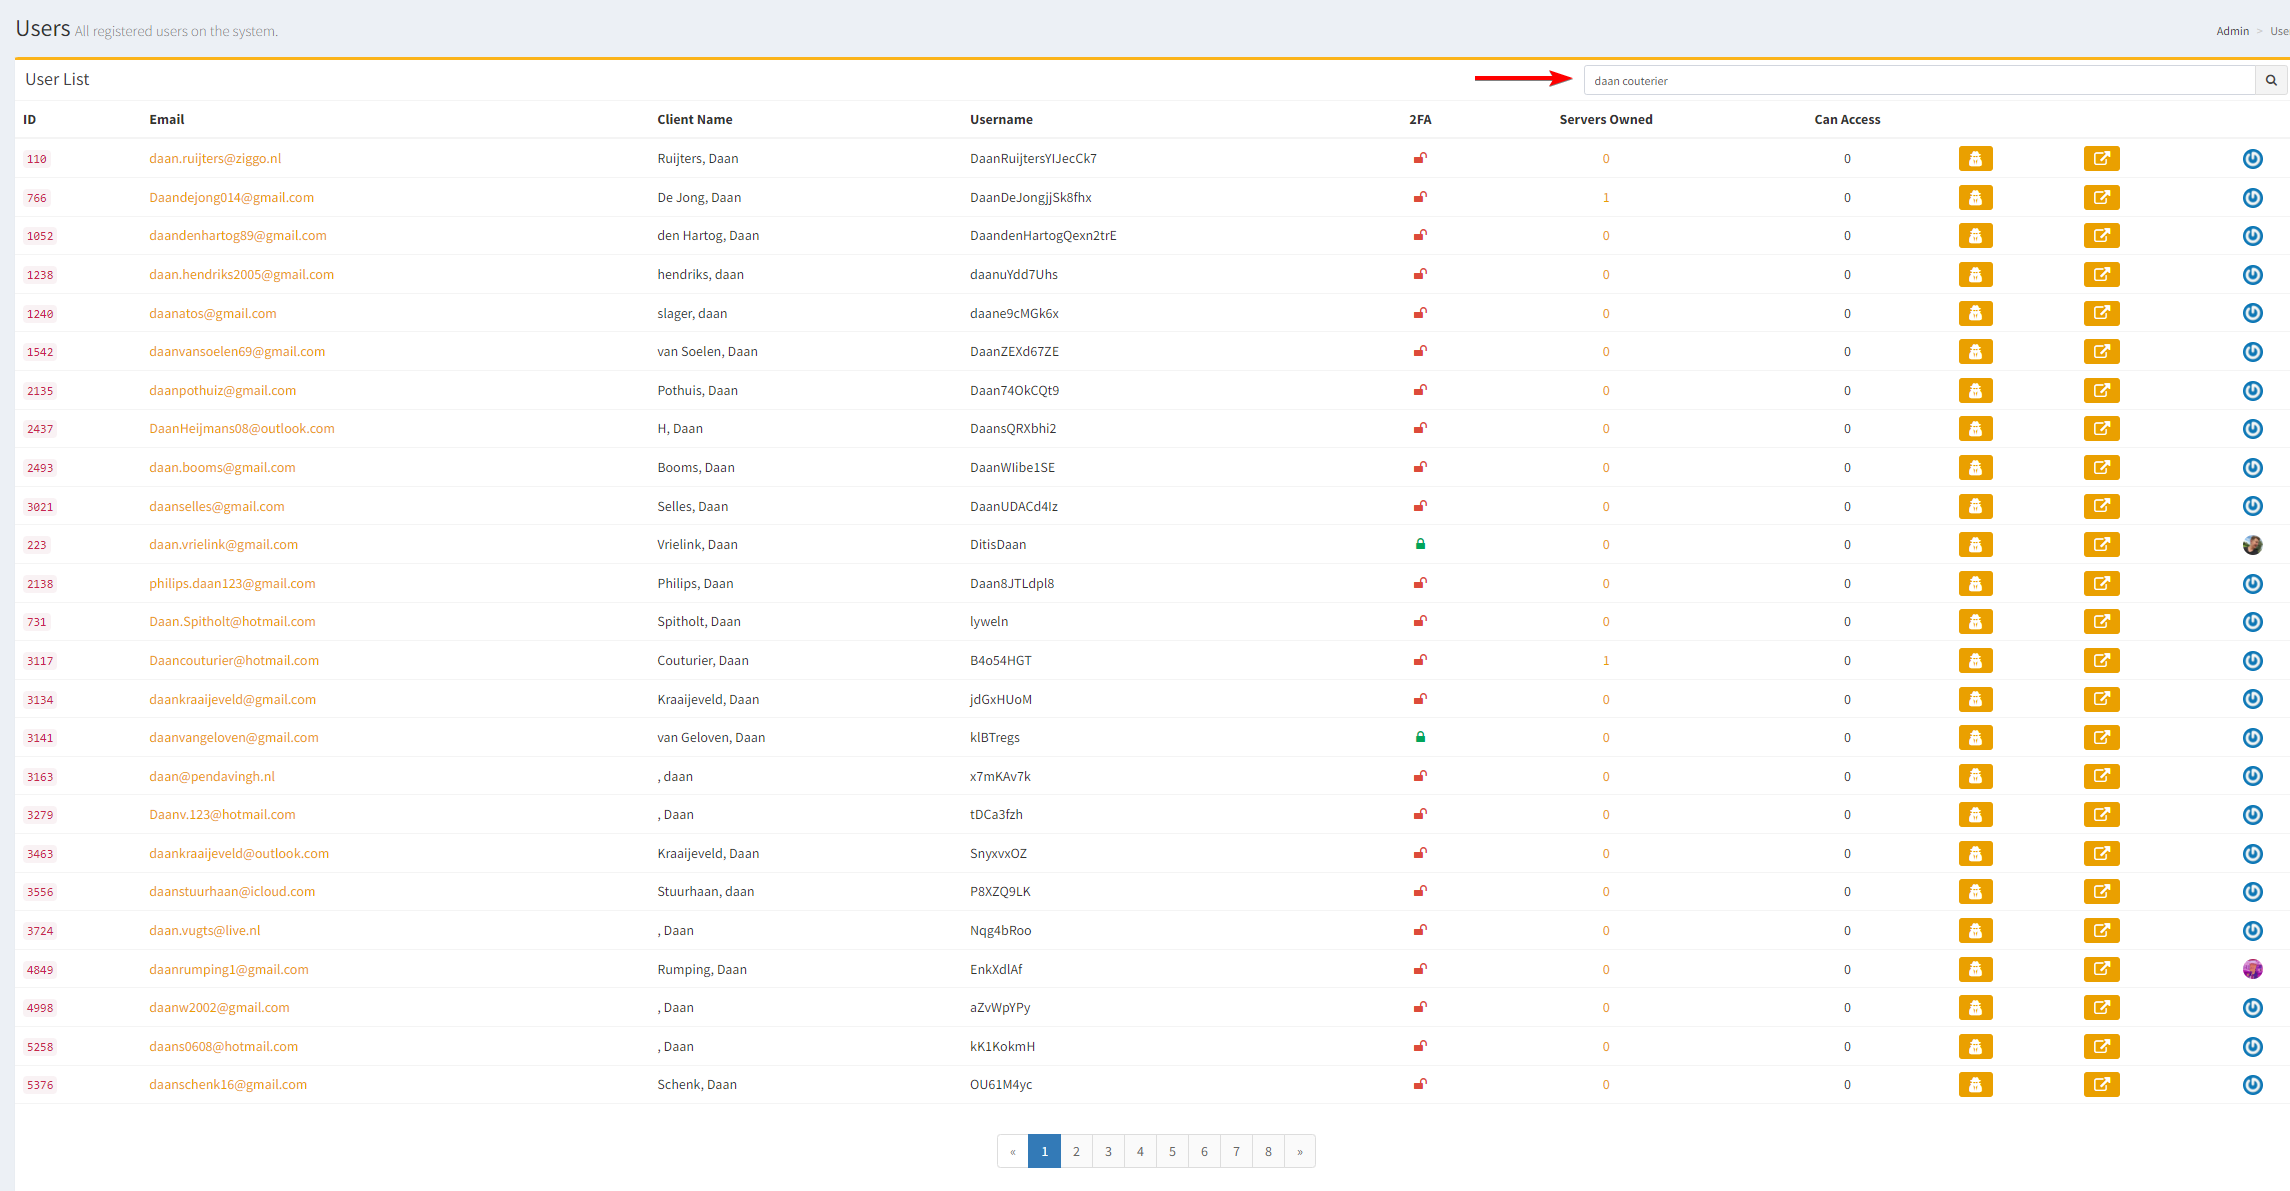Click spy icon for van Geloven, Daan
2290x1191 pixels.
click(x=1975, y=738)
